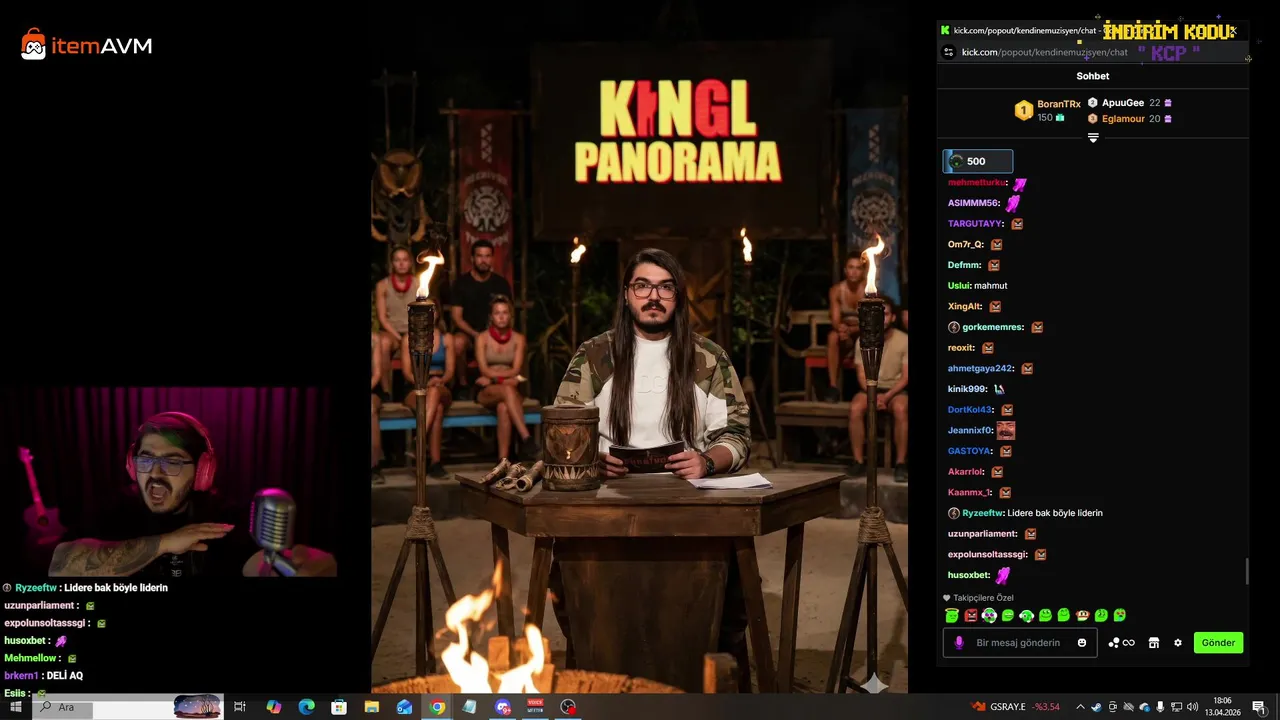
Task: Click username DortKol43 in chat
Action: (970, 410)
